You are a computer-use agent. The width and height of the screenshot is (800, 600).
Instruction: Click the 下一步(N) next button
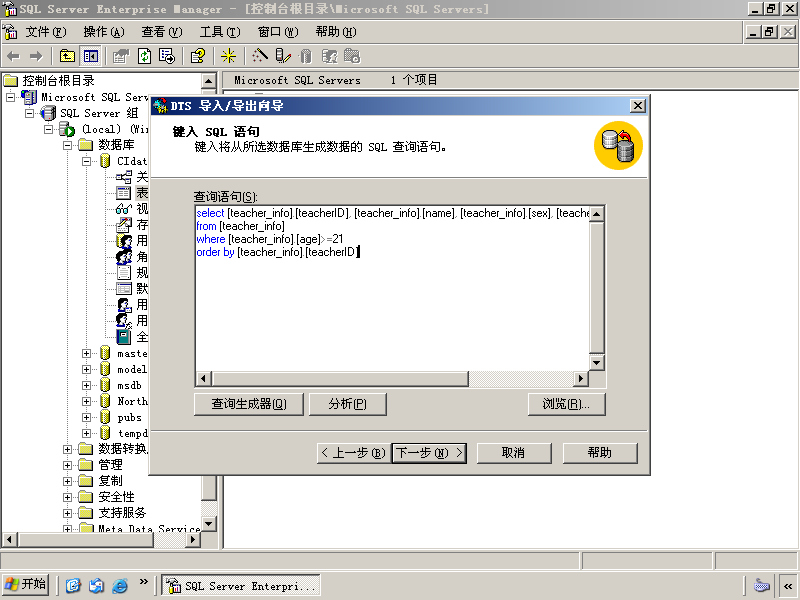pos(429,453)
